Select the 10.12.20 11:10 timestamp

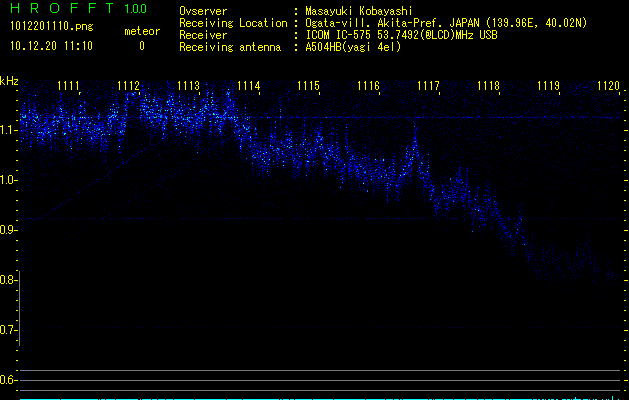tap(50, 46)
